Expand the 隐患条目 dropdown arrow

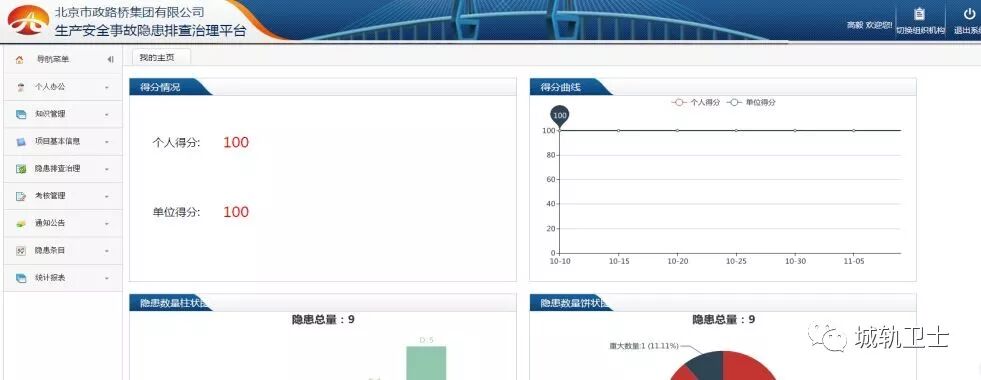107,251
